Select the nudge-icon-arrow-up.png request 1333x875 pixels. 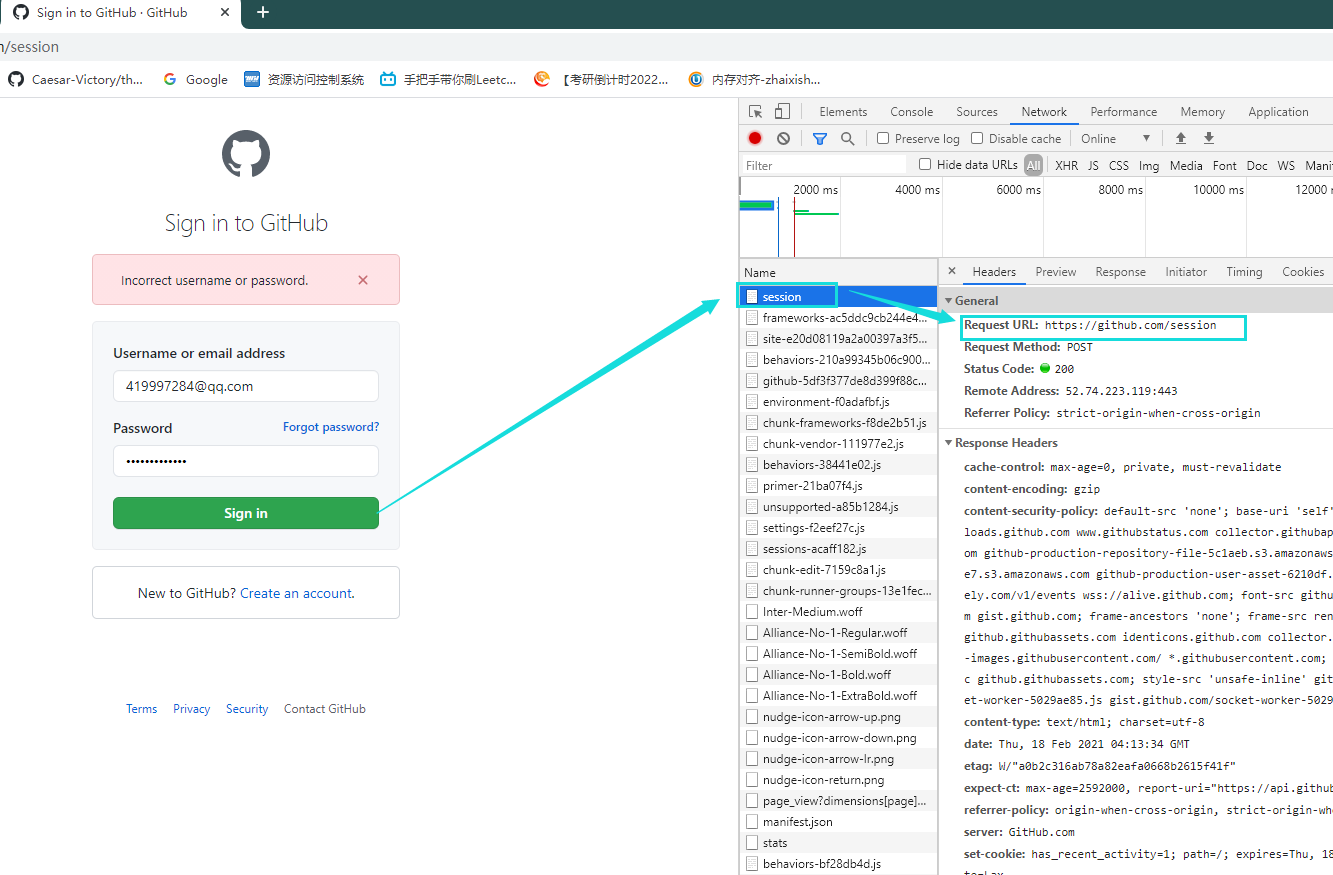click(838, 717)
